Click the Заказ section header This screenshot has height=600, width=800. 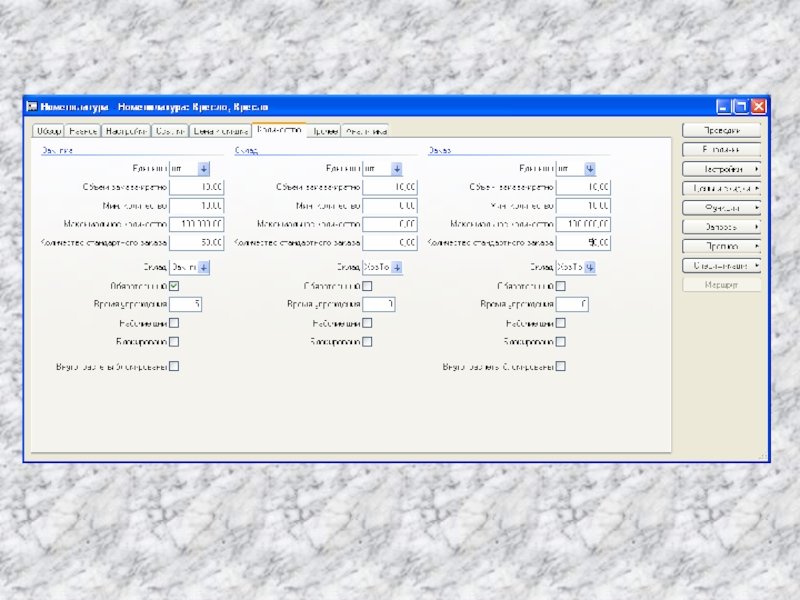(439, 150)
